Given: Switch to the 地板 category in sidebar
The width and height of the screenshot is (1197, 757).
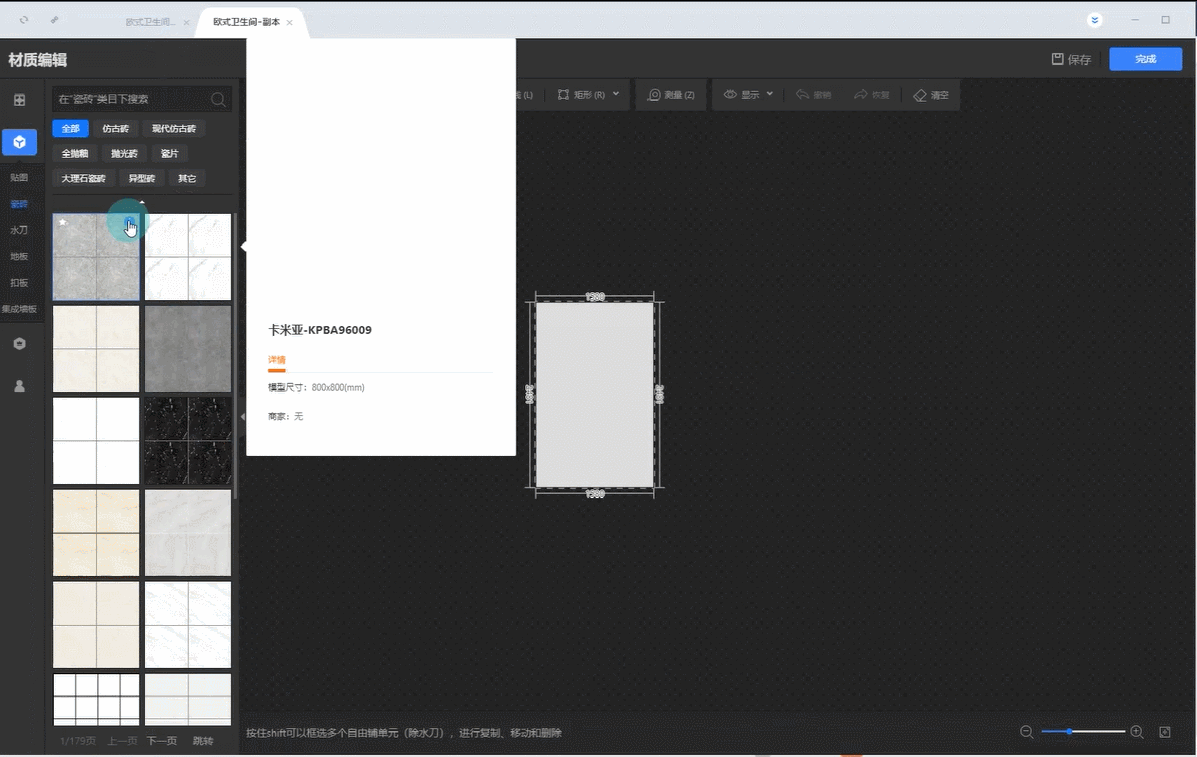Looking at the screenshot, I should [x=19, y=256].
